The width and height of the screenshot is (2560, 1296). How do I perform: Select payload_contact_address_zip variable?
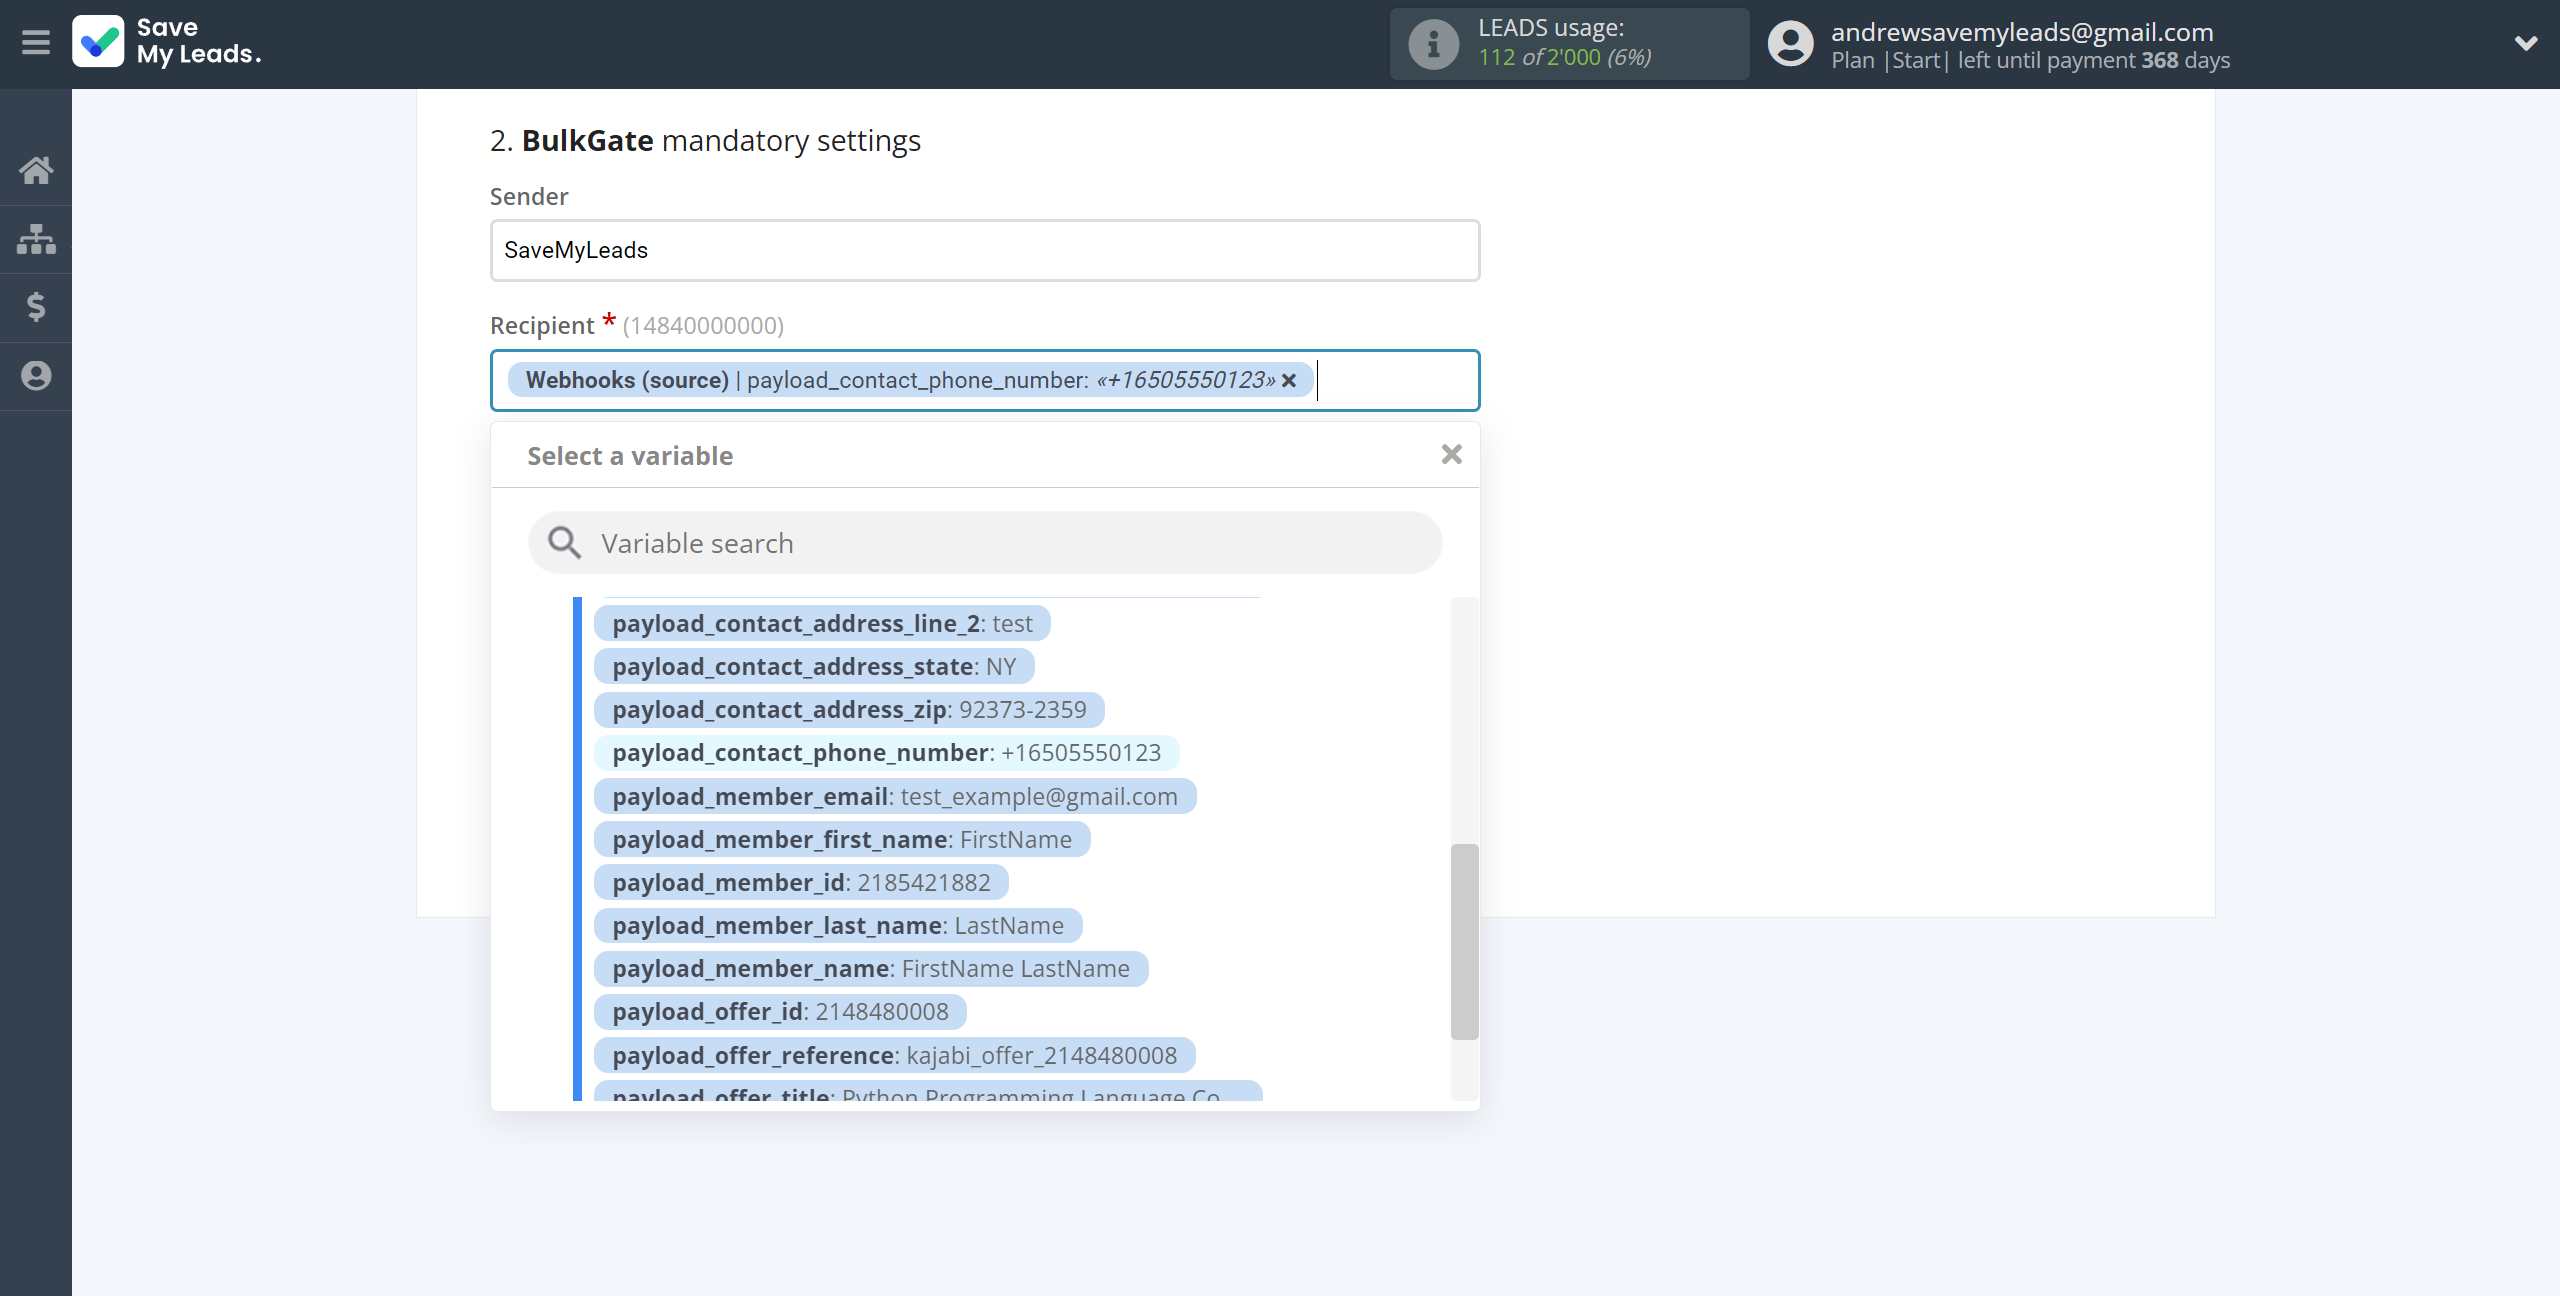(849, 710)
